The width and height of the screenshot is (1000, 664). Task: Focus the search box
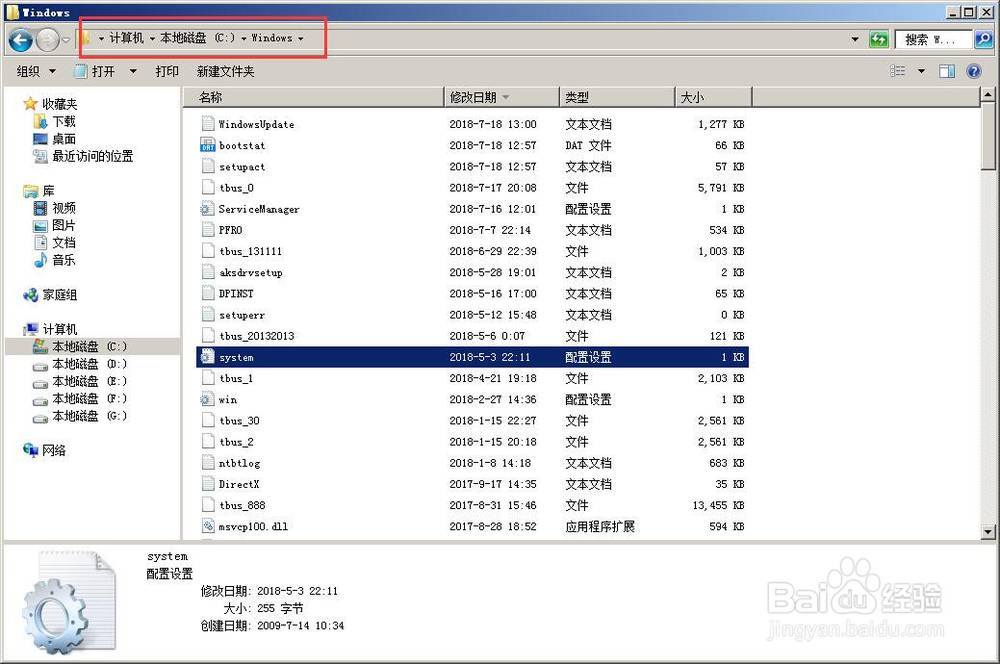click(934, 39)
